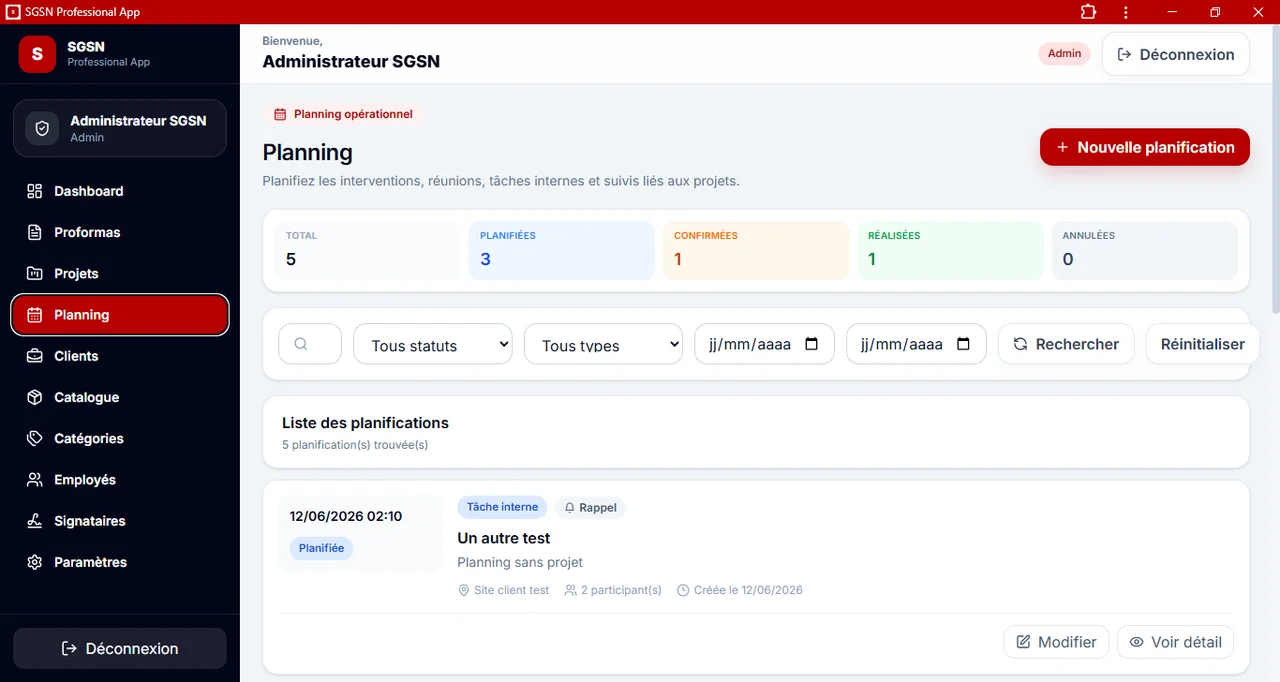Click the location pin beside Site client test
This screenshot has height=682, width=1280.
coord(464,590)
